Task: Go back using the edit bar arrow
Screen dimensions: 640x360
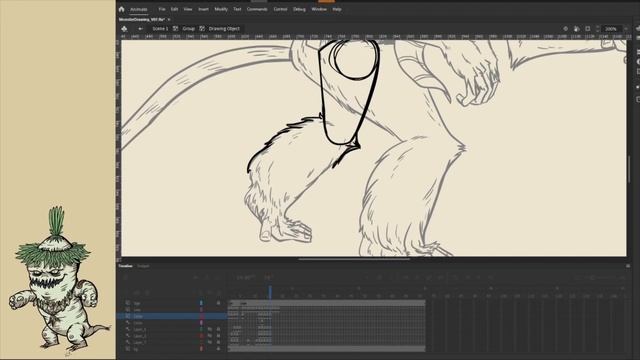Action: click(140, 29)
